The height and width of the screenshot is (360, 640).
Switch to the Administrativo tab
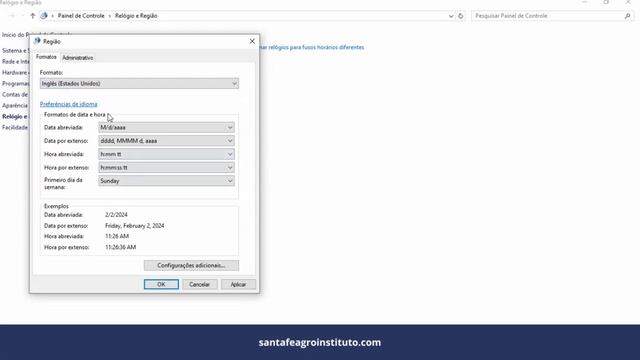(x=78, y=58)
